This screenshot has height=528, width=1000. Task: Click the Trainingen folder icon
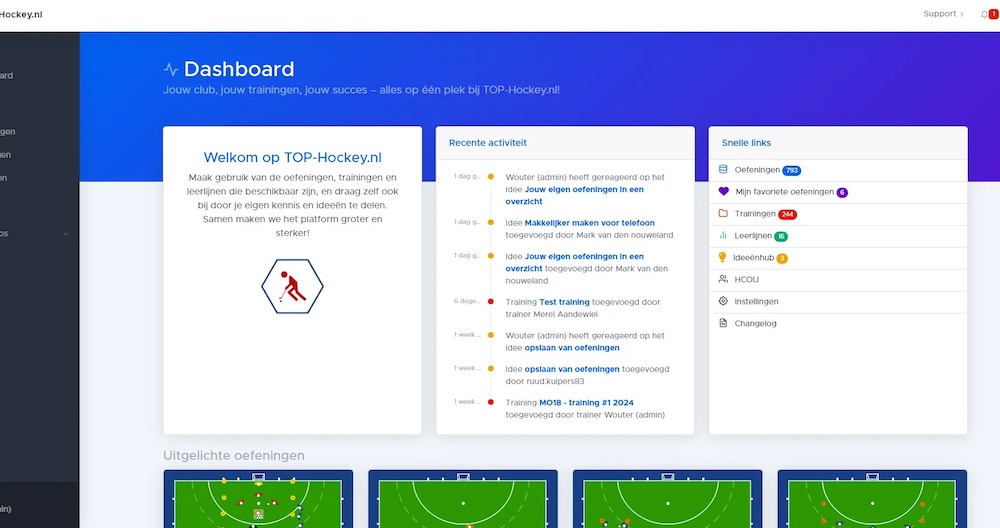[x=724, y=213]
